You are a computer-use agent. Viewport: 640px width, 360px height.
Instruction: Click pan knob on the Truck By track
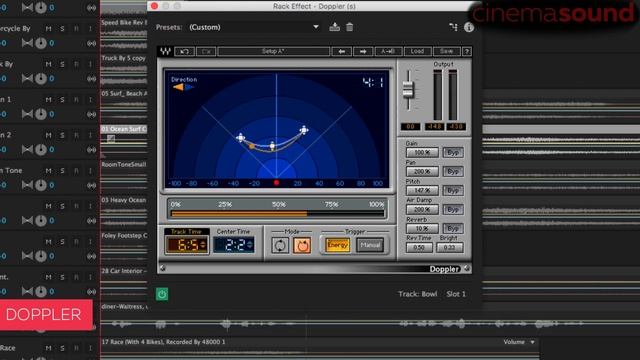click(41, 78)
